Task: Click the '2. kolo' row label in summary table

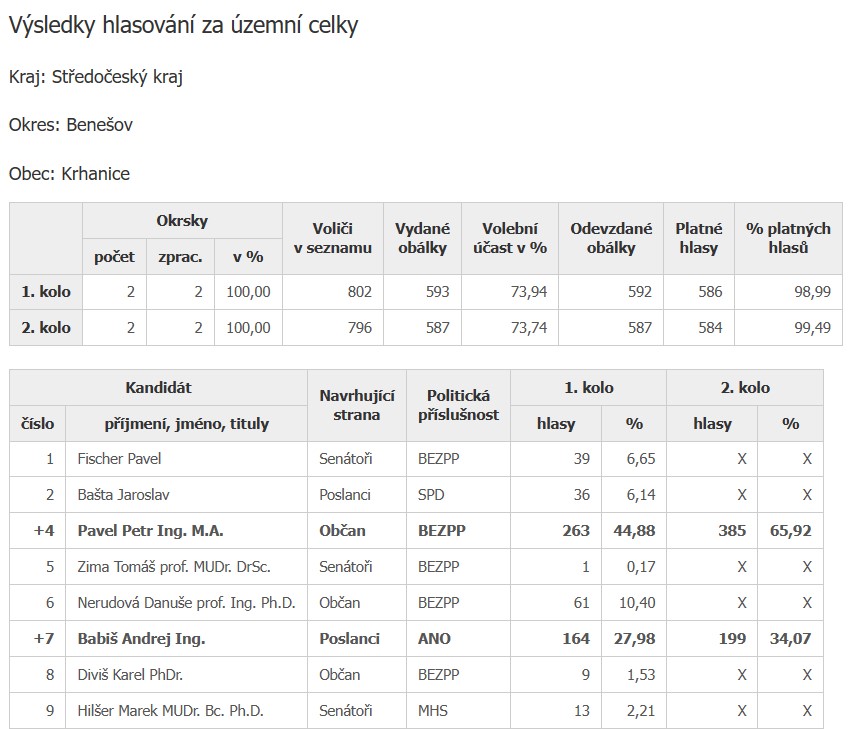Action: pos(46,328)
